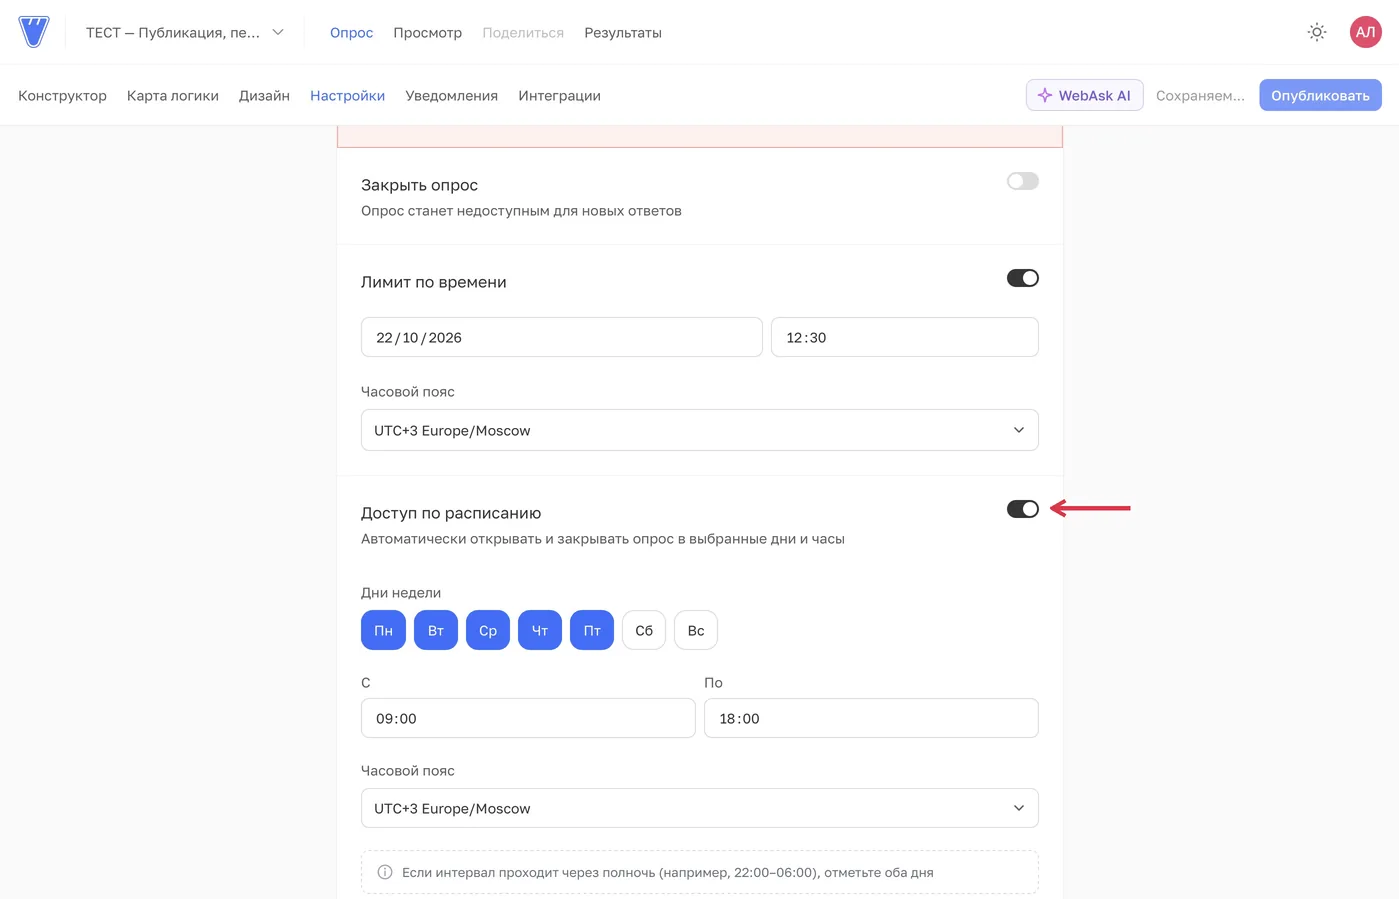Click the start time field 09:00
This screenshot has width=1399, height=899.
click(528, 718)
